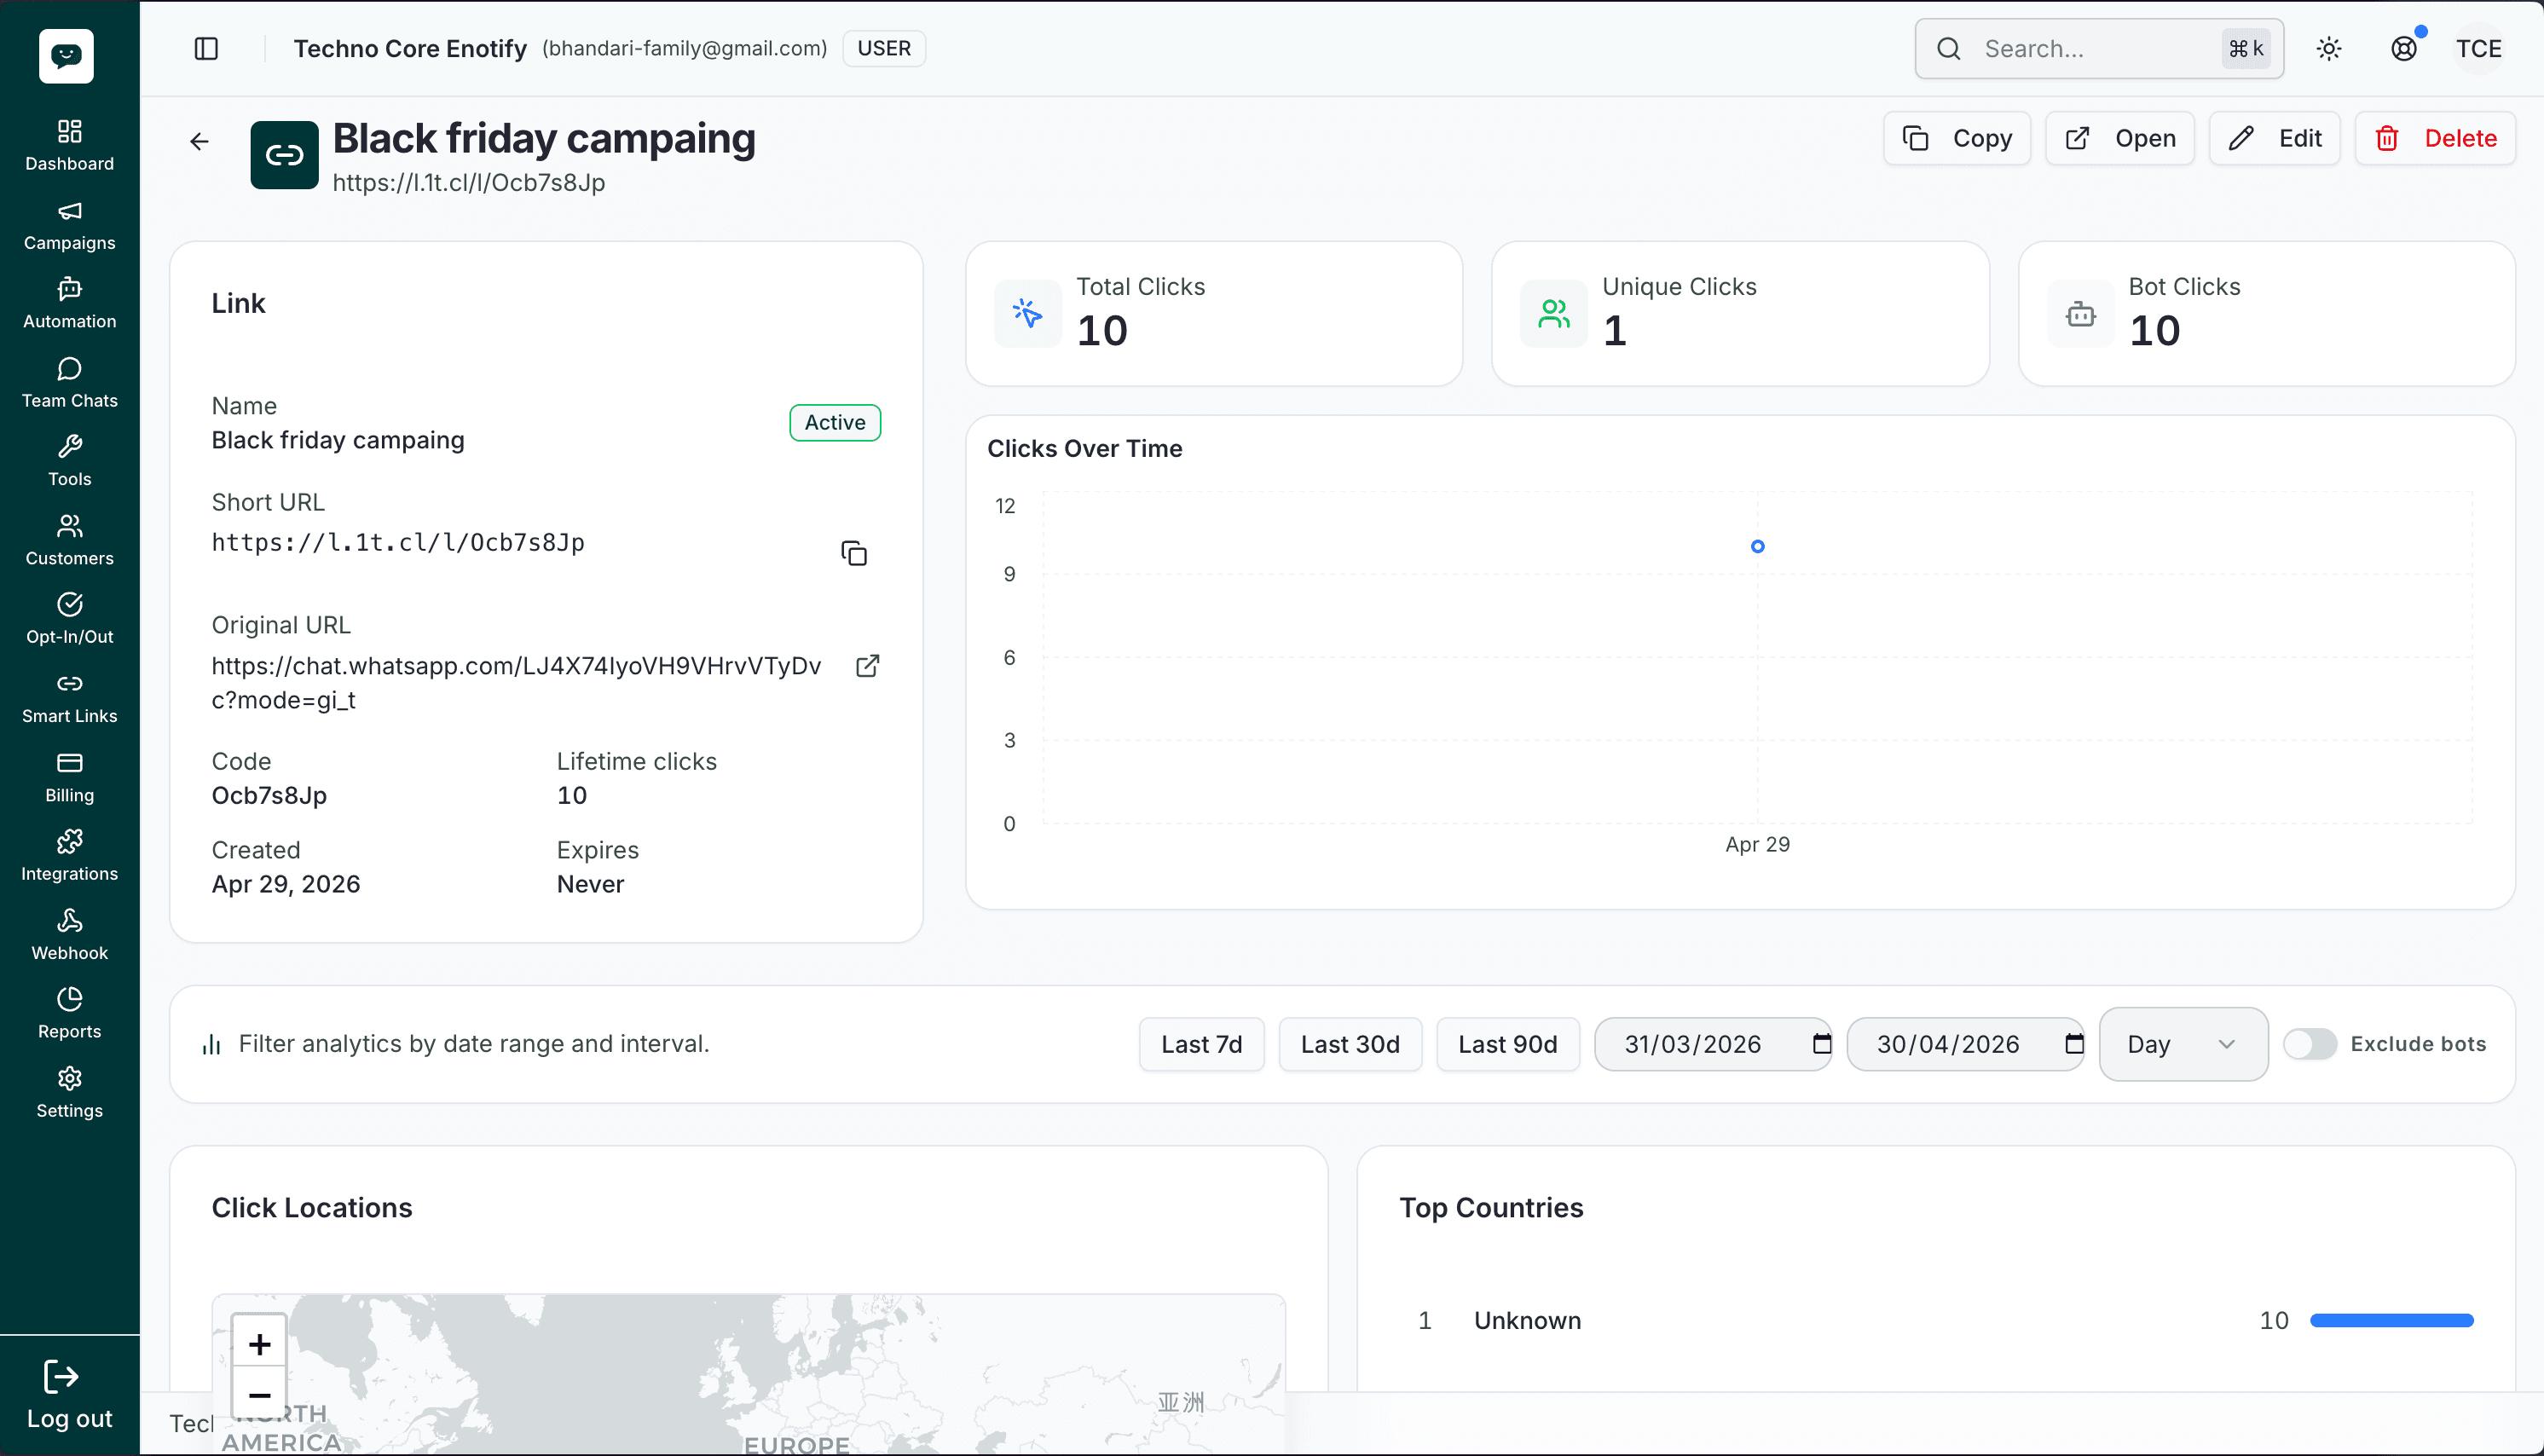Open original URL external link icon
The image size is (2544, 1456).
pyautogui.click(x=868, y=666)
